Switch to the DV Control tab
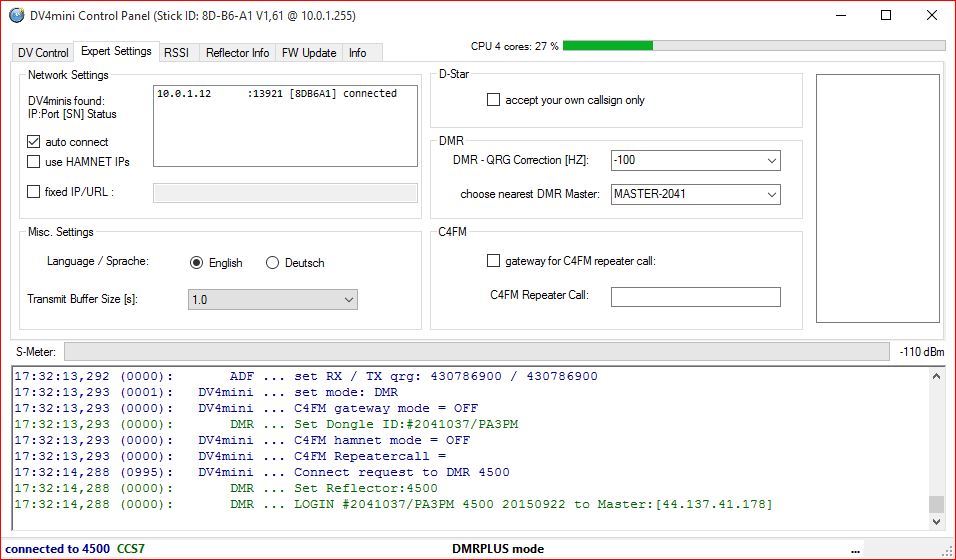Viewport: 956px width, 560px height. (x=43, y=52)
